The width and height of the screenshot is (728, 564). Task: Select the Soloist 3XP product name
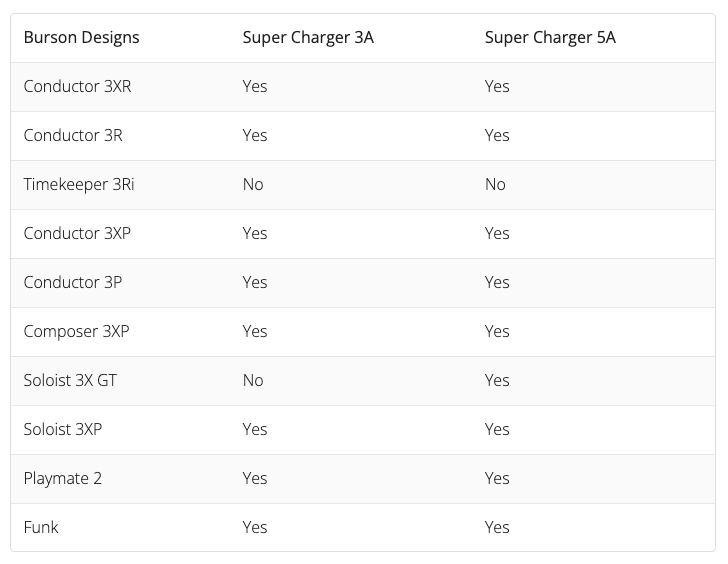pyautogui.click(x=63, y=430)
